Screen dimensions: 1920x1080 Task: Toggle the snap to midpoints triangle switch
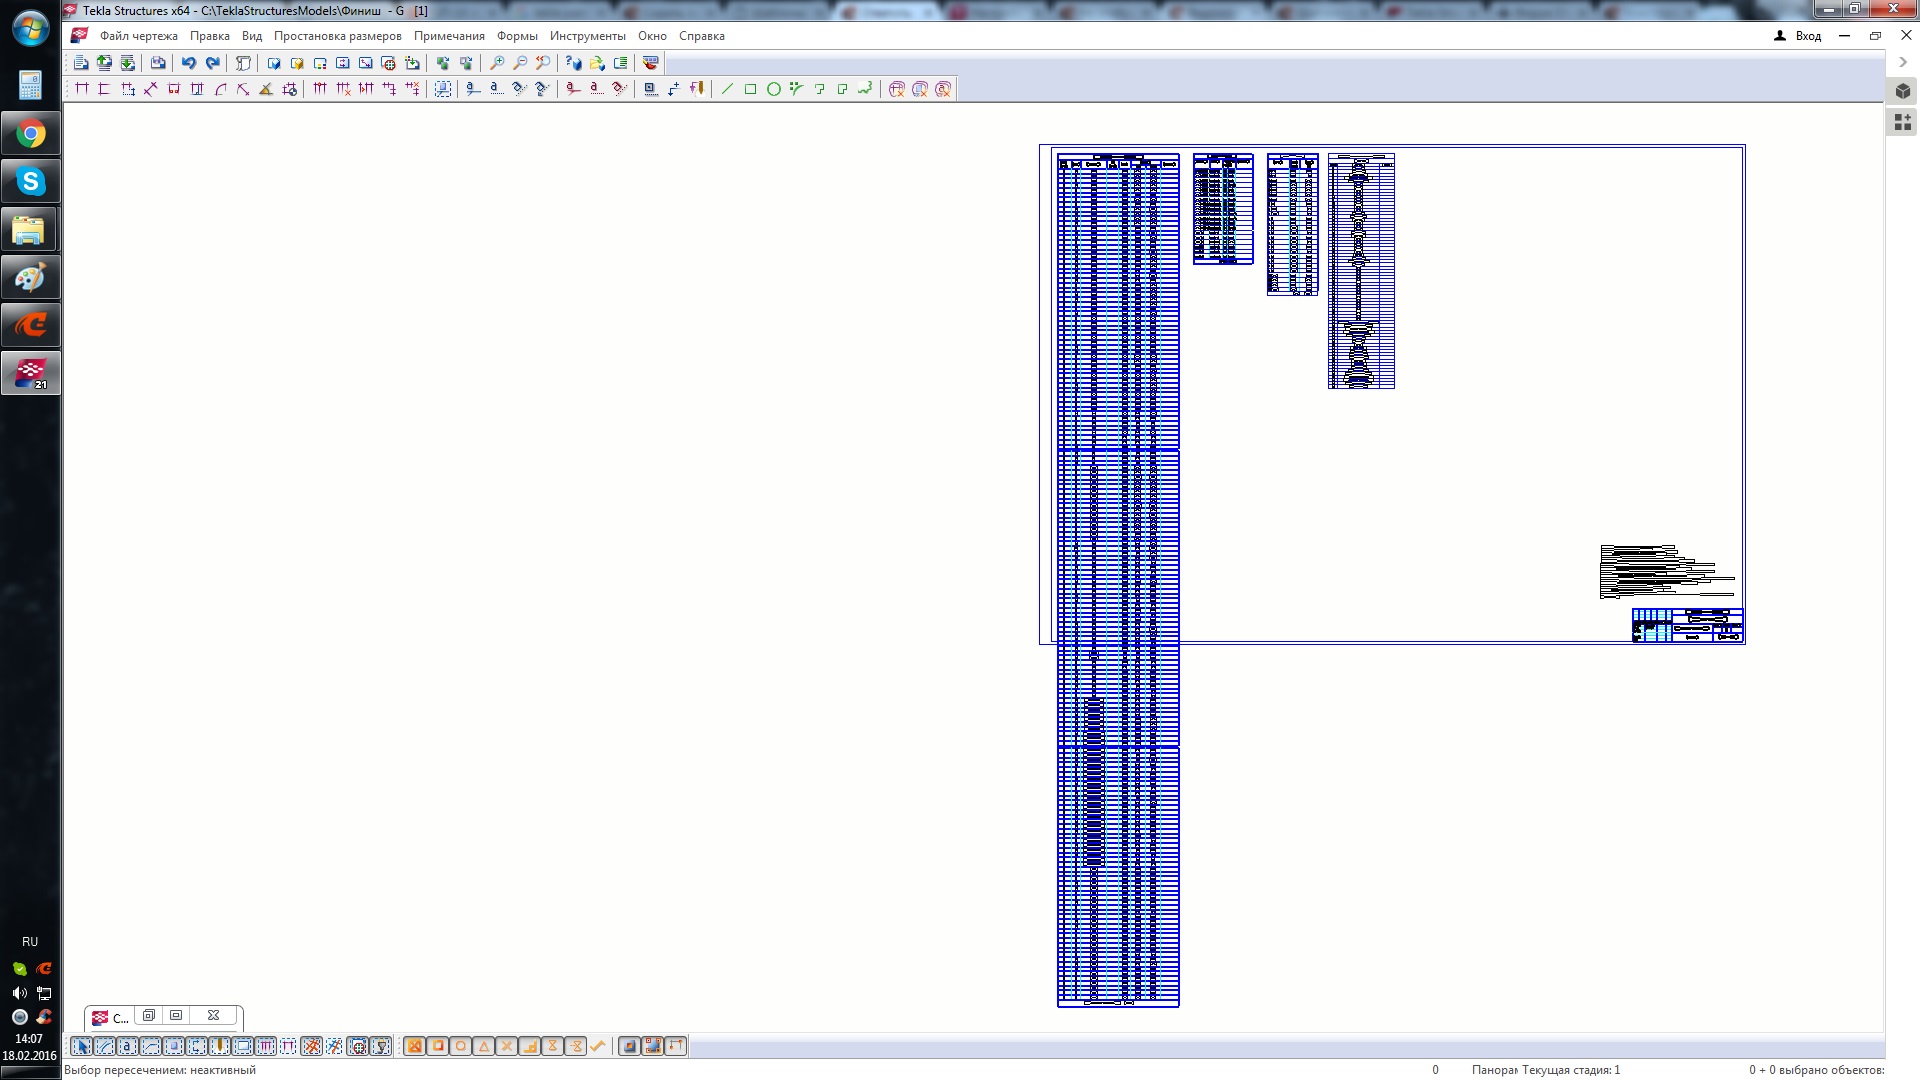click(484, 1046)
